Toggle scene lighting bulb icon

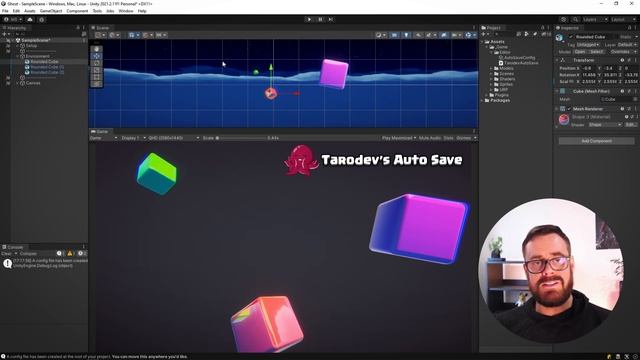point(406,35)
